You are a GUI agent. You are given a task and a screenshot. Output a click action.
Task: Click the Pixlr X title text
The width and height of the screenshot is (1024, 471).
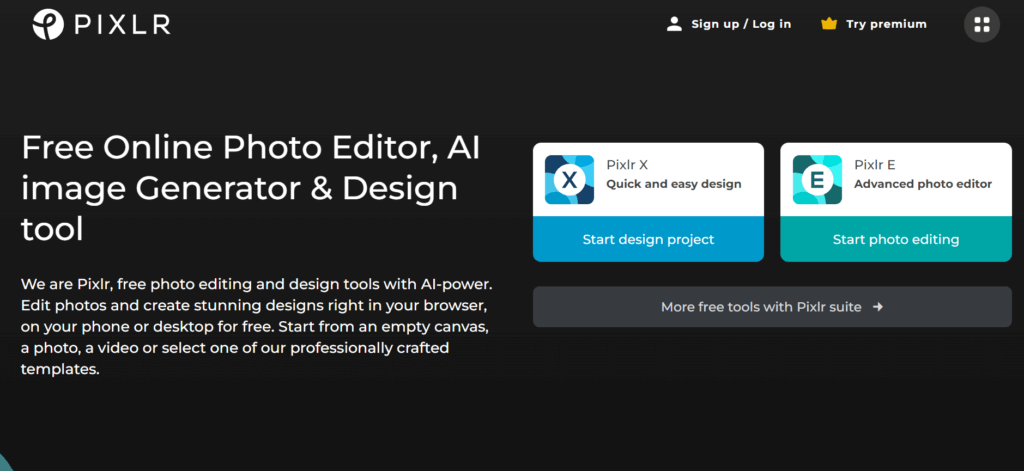point(628,165)
